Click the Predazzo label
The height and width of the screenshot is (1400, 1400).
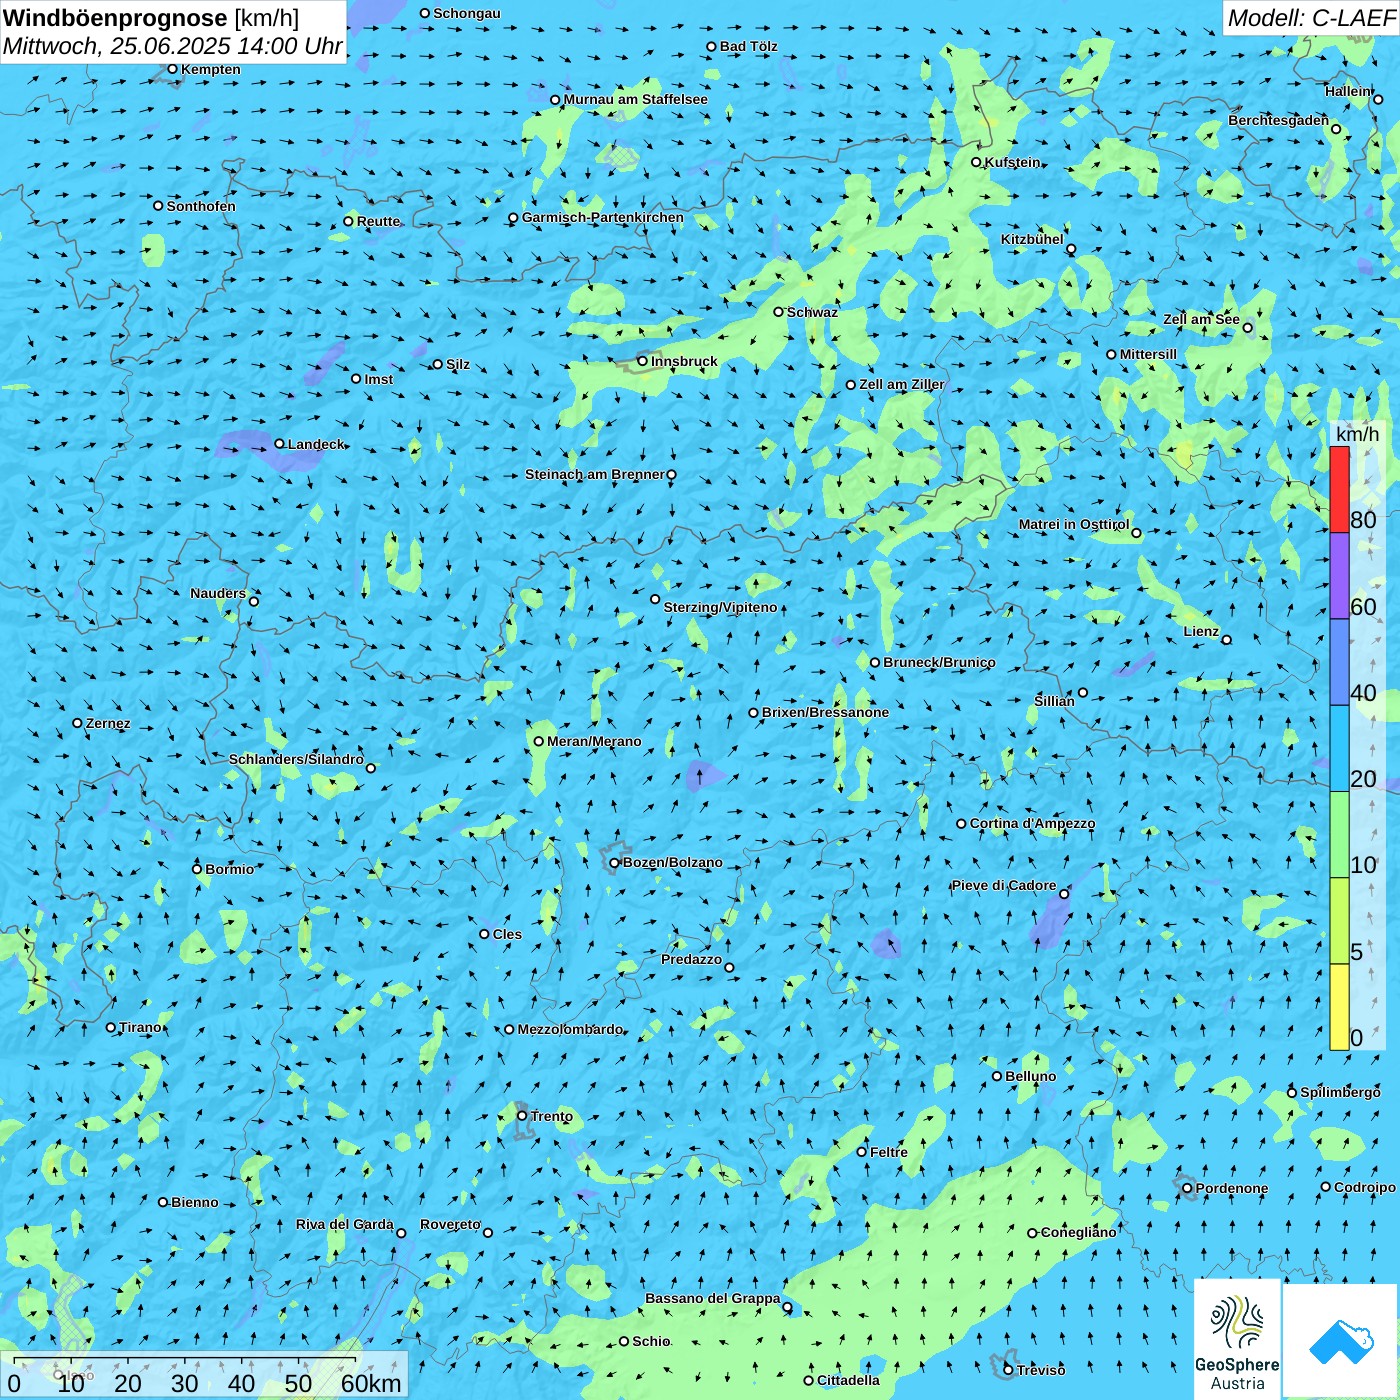point(691,959)
